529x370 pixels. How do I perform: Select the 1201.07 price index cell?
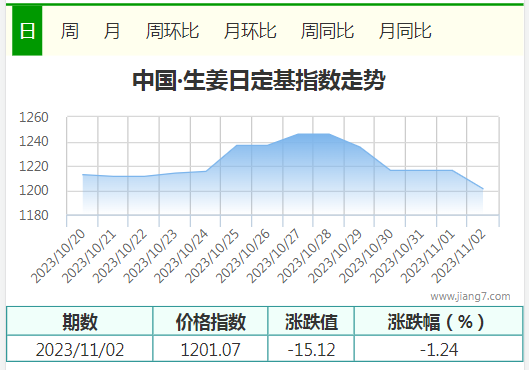(x=210, y=349)
